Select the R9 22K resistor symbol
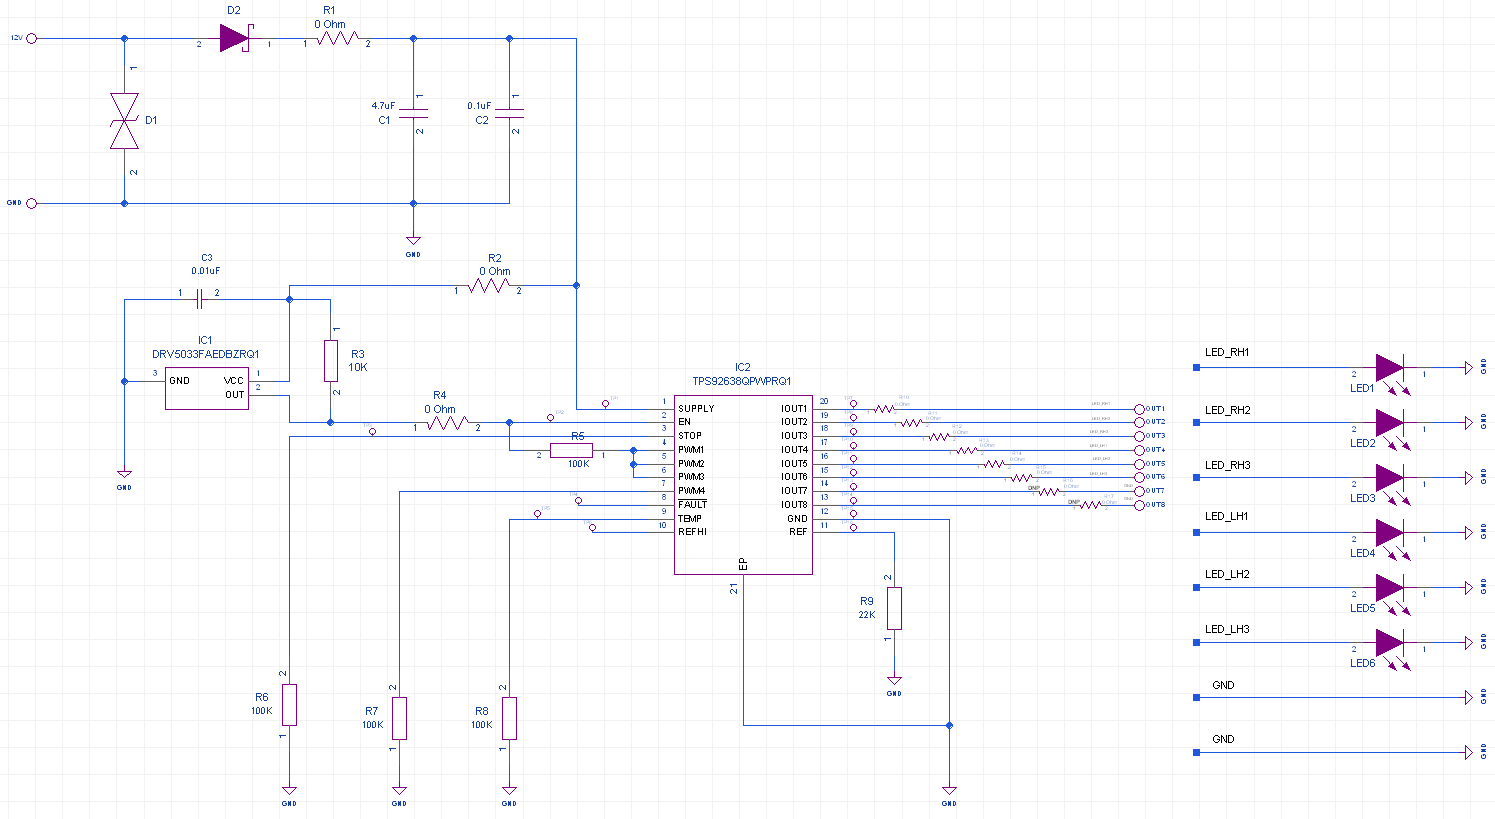The height and width of the screenshot is (819, 1495). point(894,608)
